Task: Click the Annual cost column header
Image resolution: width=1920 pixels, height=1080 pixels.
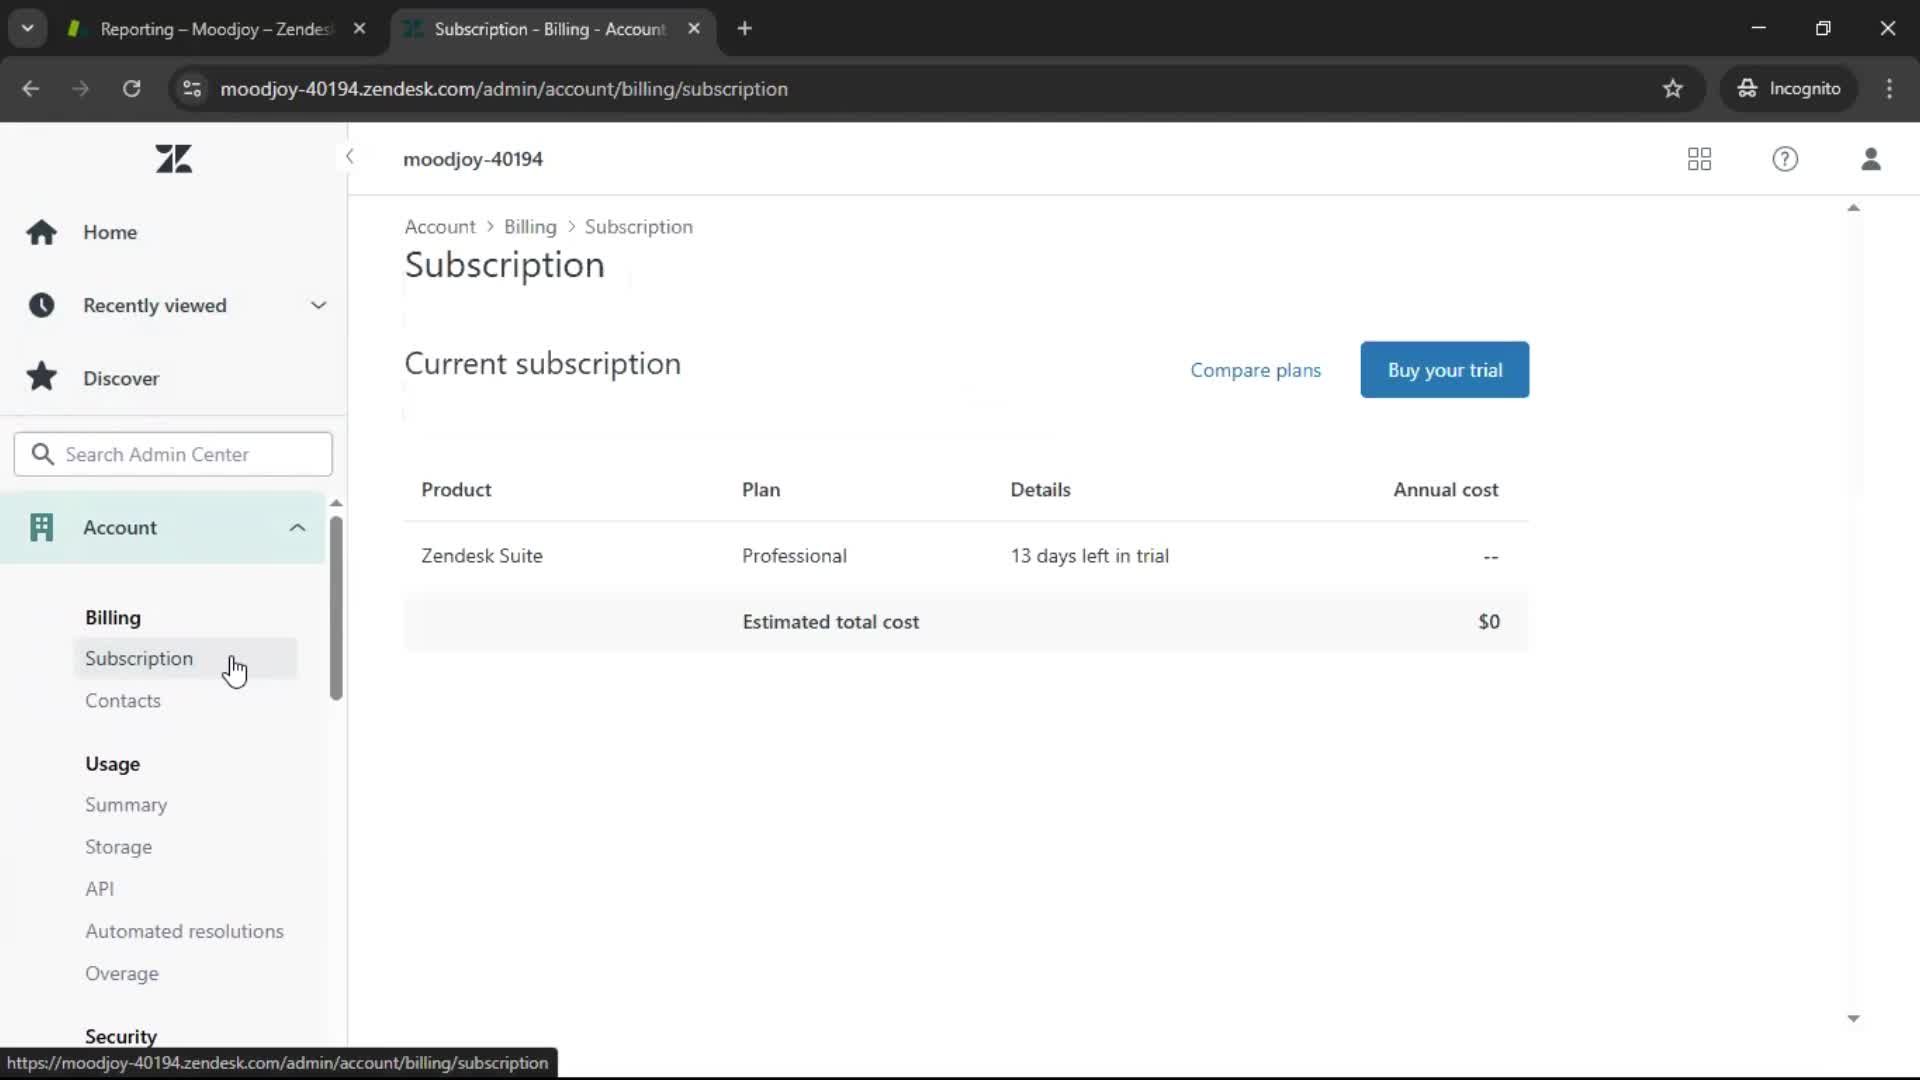Action: 1445,490
